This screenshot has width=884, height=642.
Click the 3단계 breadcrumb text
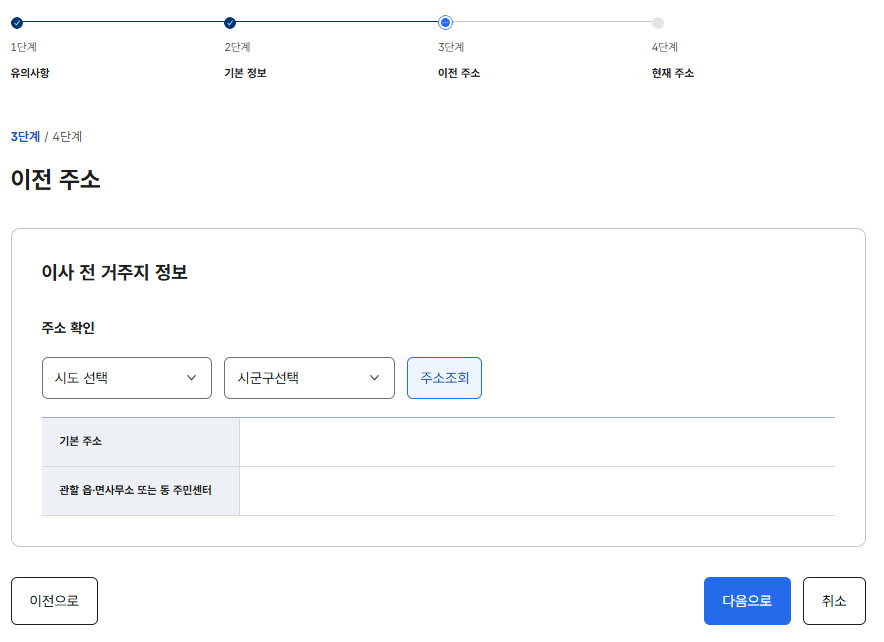pos(25,136)
